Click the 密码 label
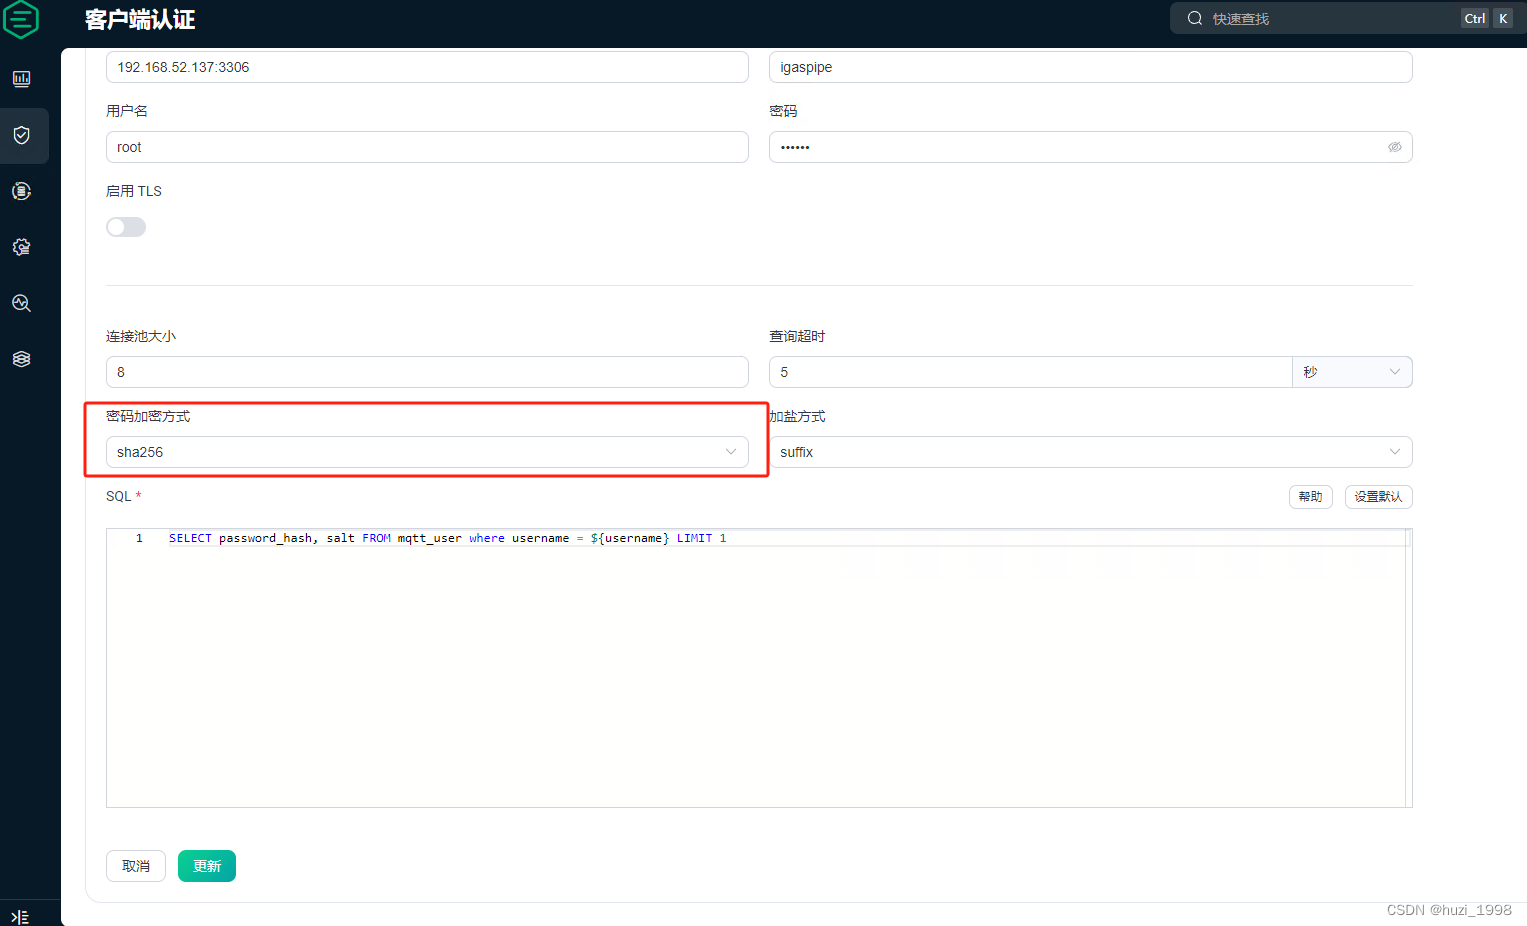1527x926 pixels. (x=783, y=111)
